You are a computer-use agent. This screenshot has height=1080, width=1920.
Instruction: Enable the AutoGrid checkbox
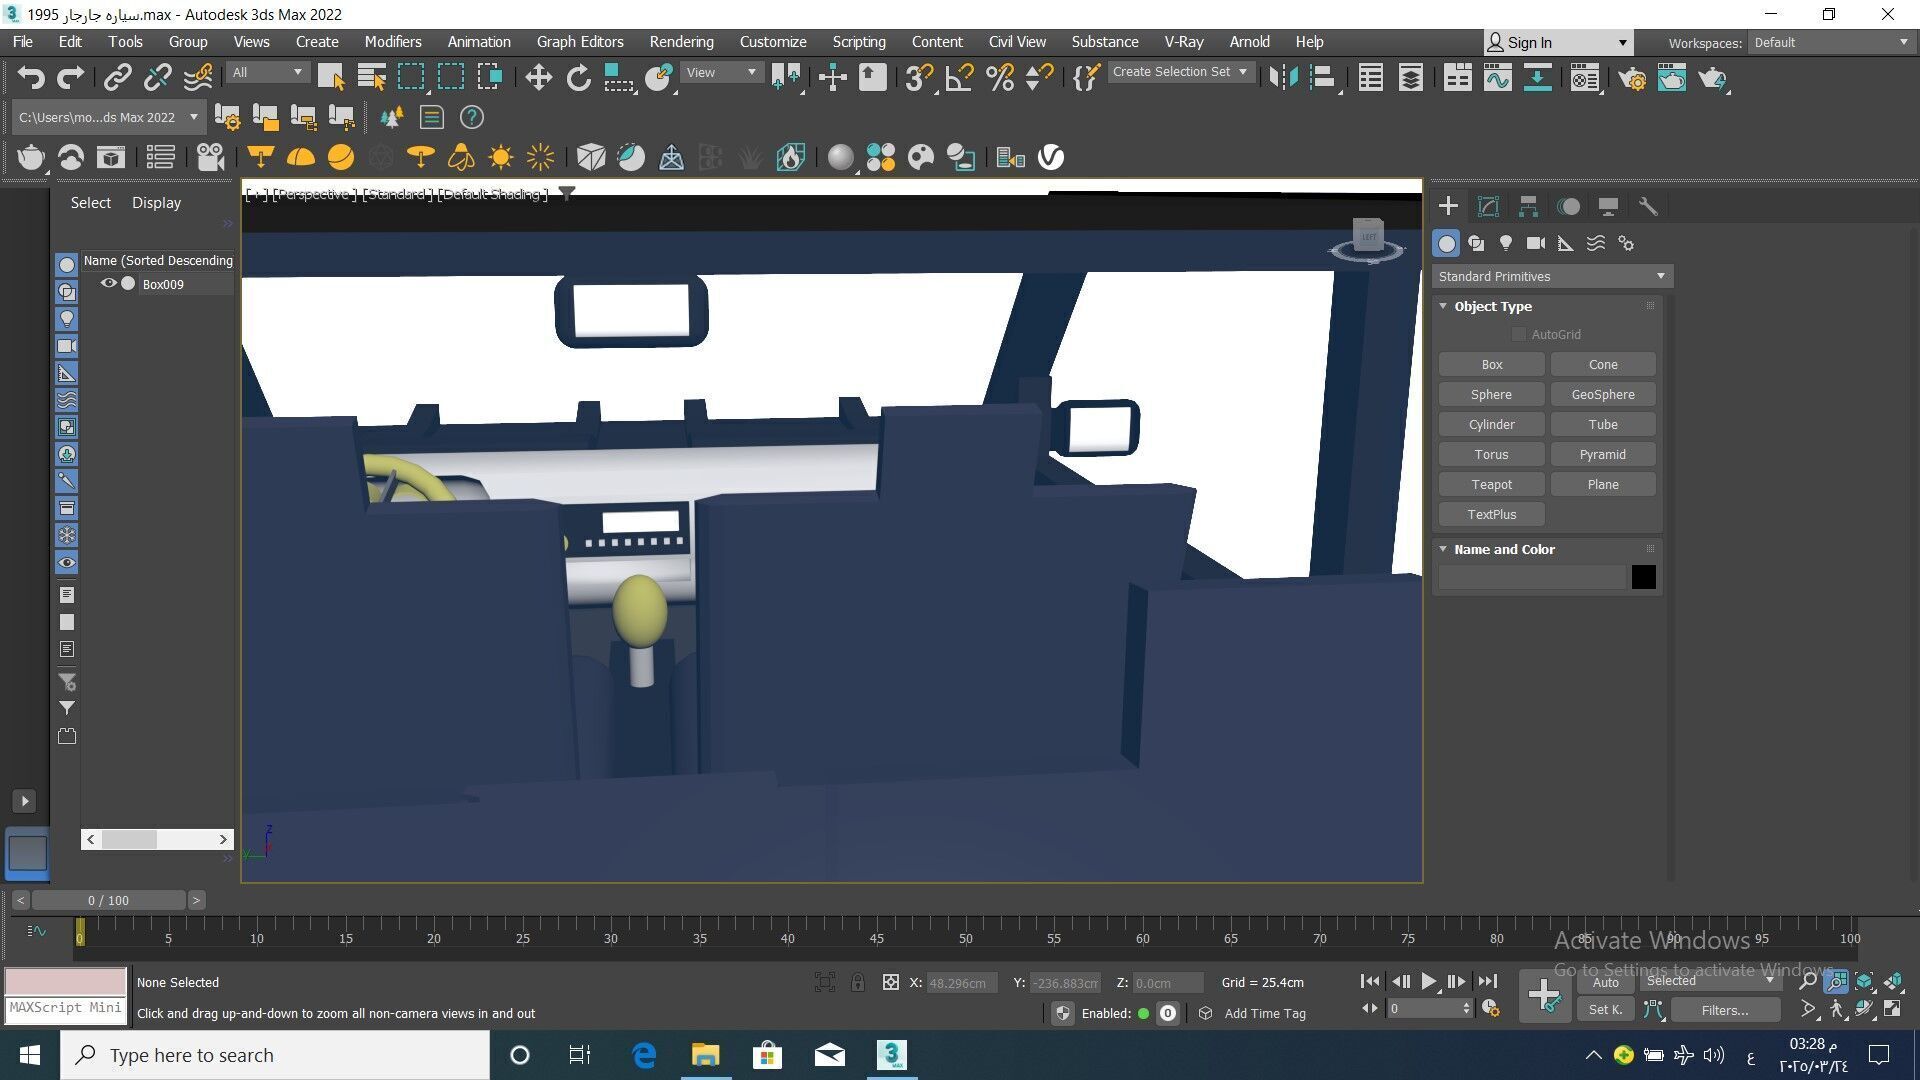coord(1519,334)
